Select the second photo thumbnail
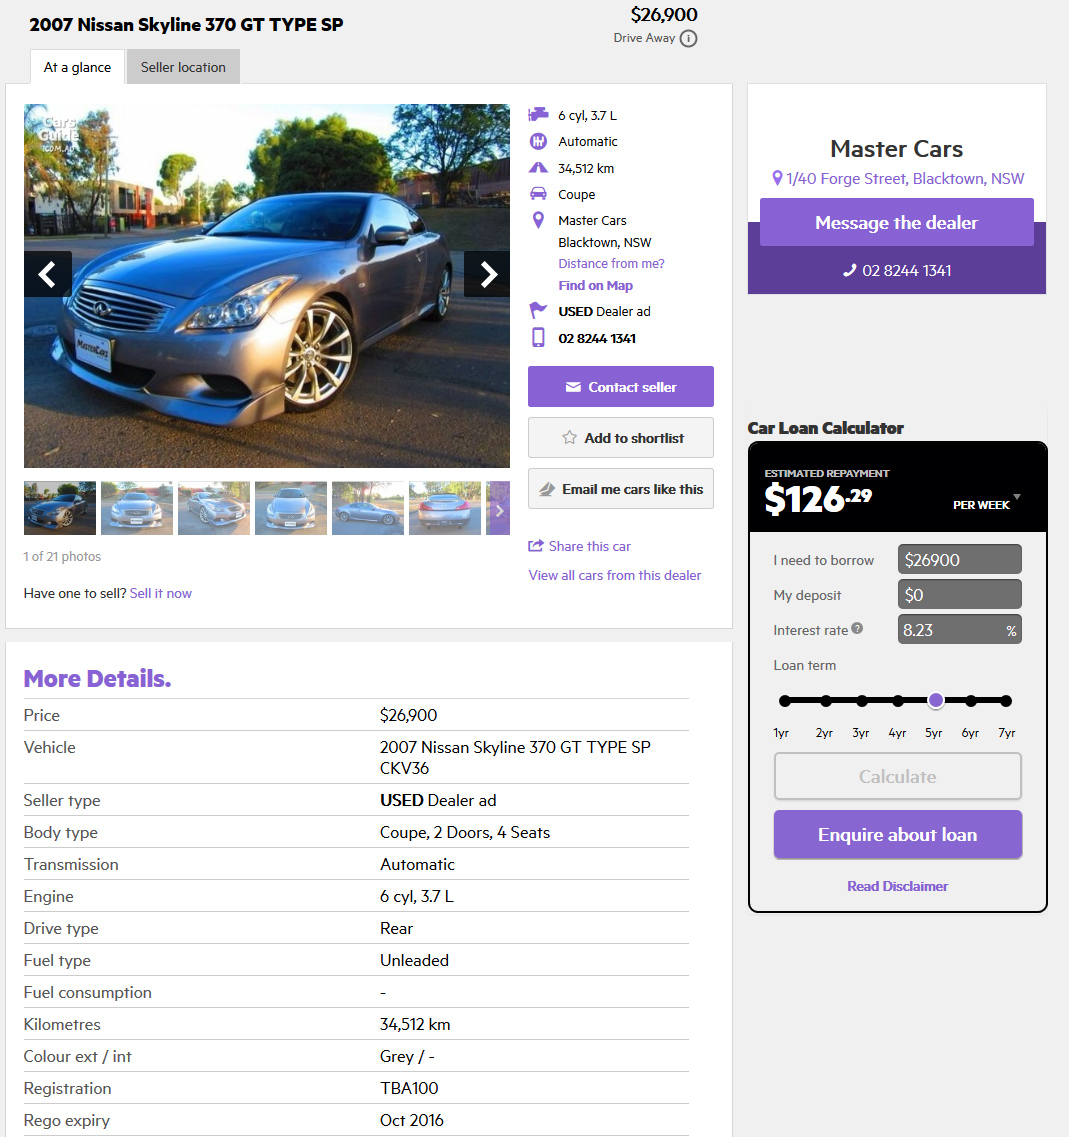Screen dimensions: 1069x1137 [136, 508]
